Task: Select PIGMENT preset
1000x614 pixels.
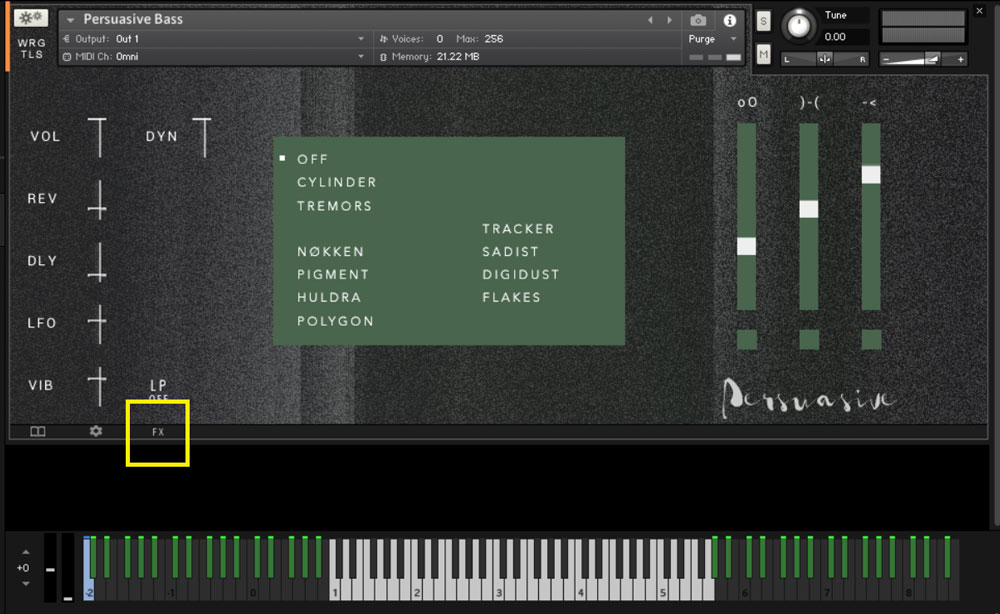Action: pos(333,275)
